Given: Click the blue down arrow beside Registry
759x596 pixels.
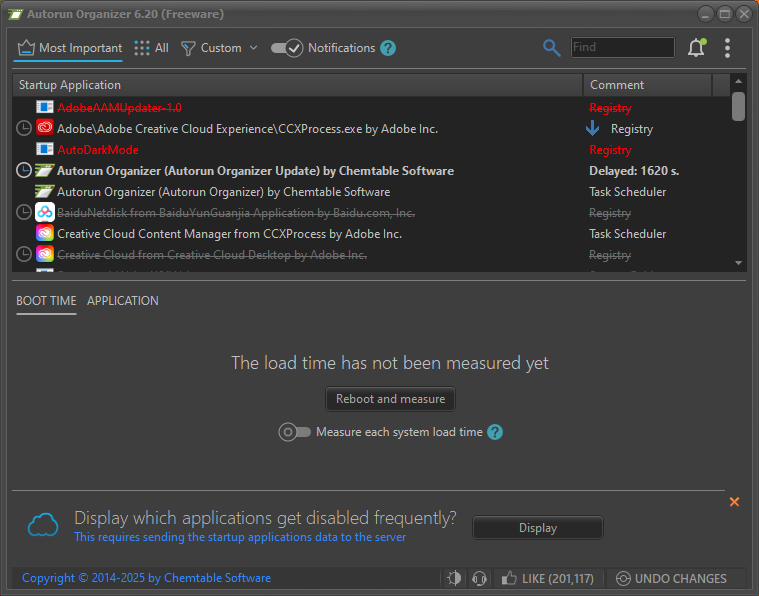Looking at the screenshot, I should 592,128.
